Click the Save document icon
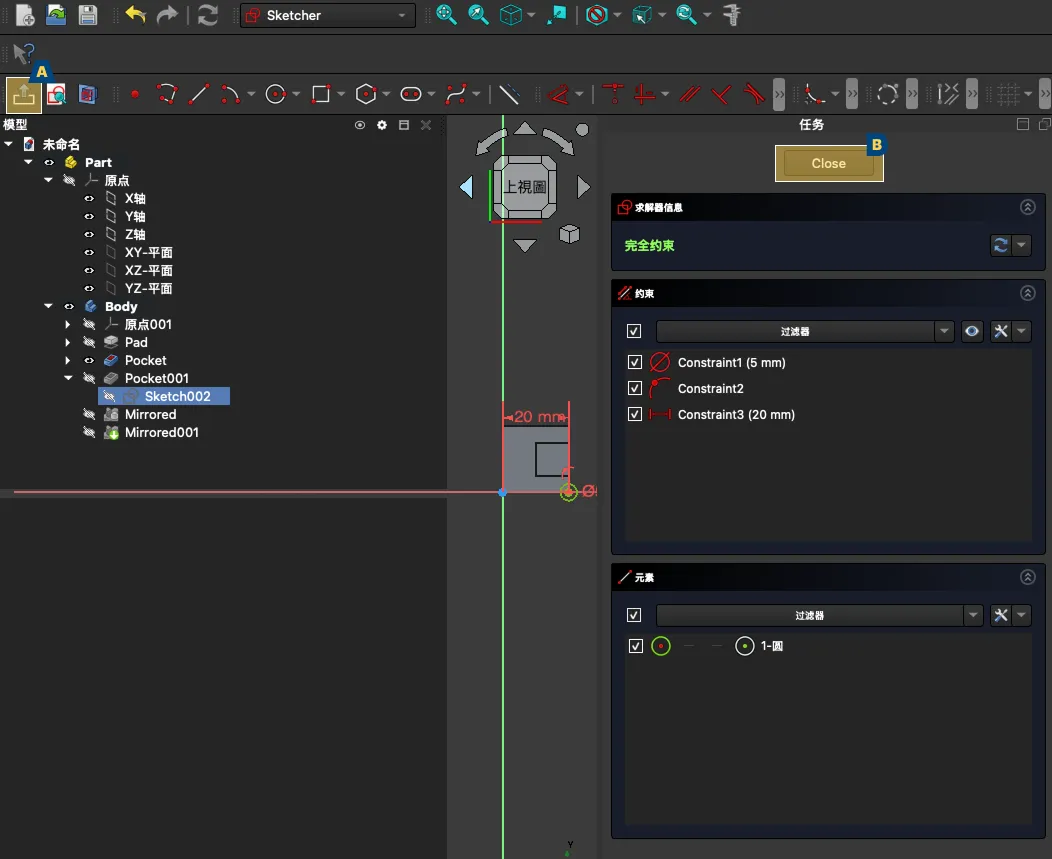 [x=88, y=15]
